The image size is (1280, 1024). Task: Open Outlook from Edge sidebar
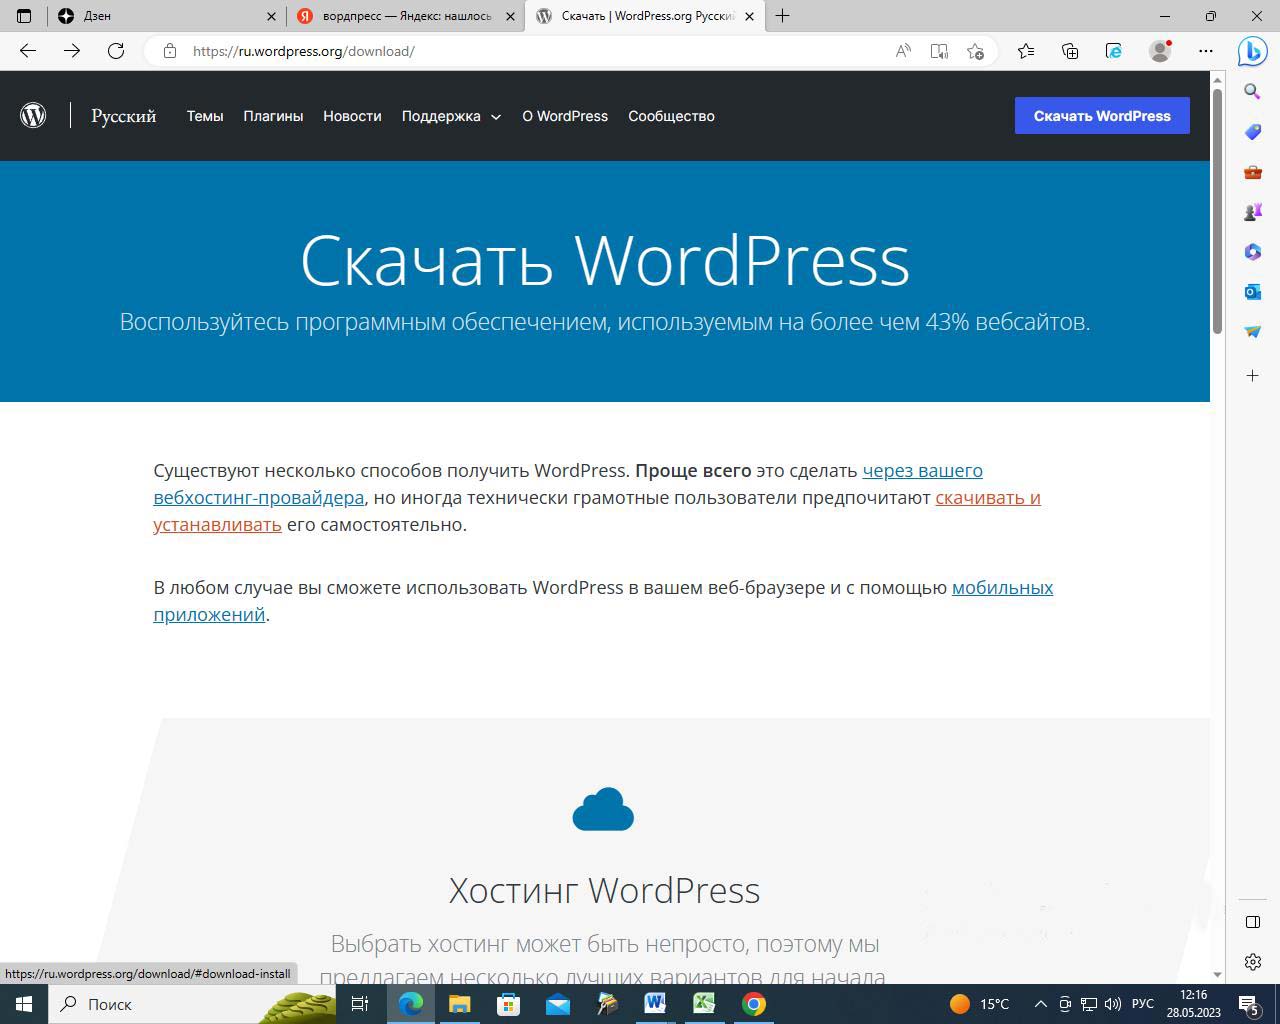(1252, 292)
